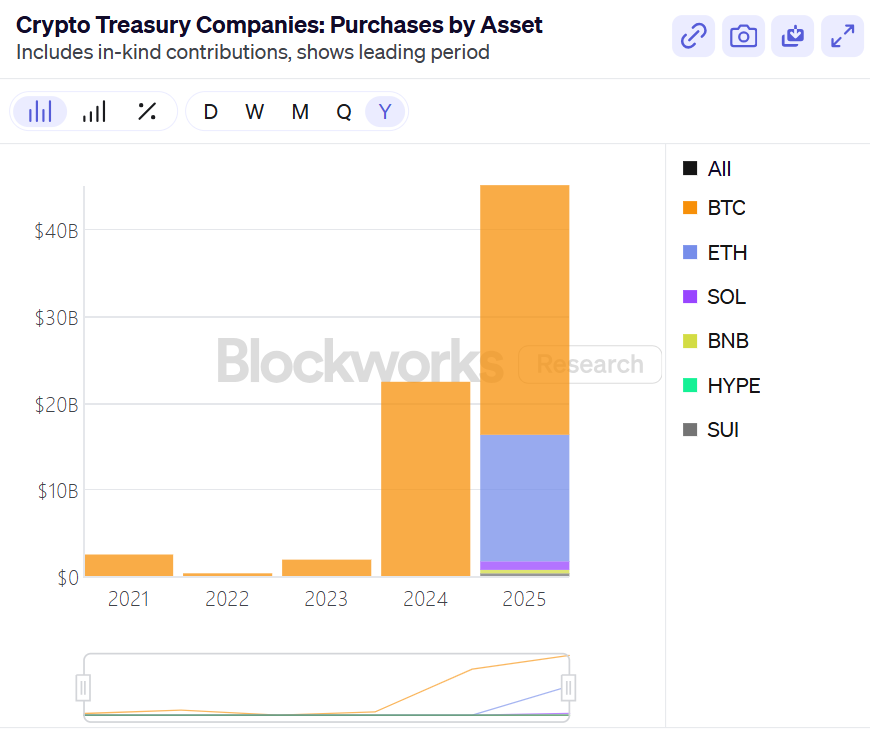The width and height of the screenshot is (870, 744).
Task: Click the 2025 stacked bar ETH segment
Action: click(x=525, y=497)
